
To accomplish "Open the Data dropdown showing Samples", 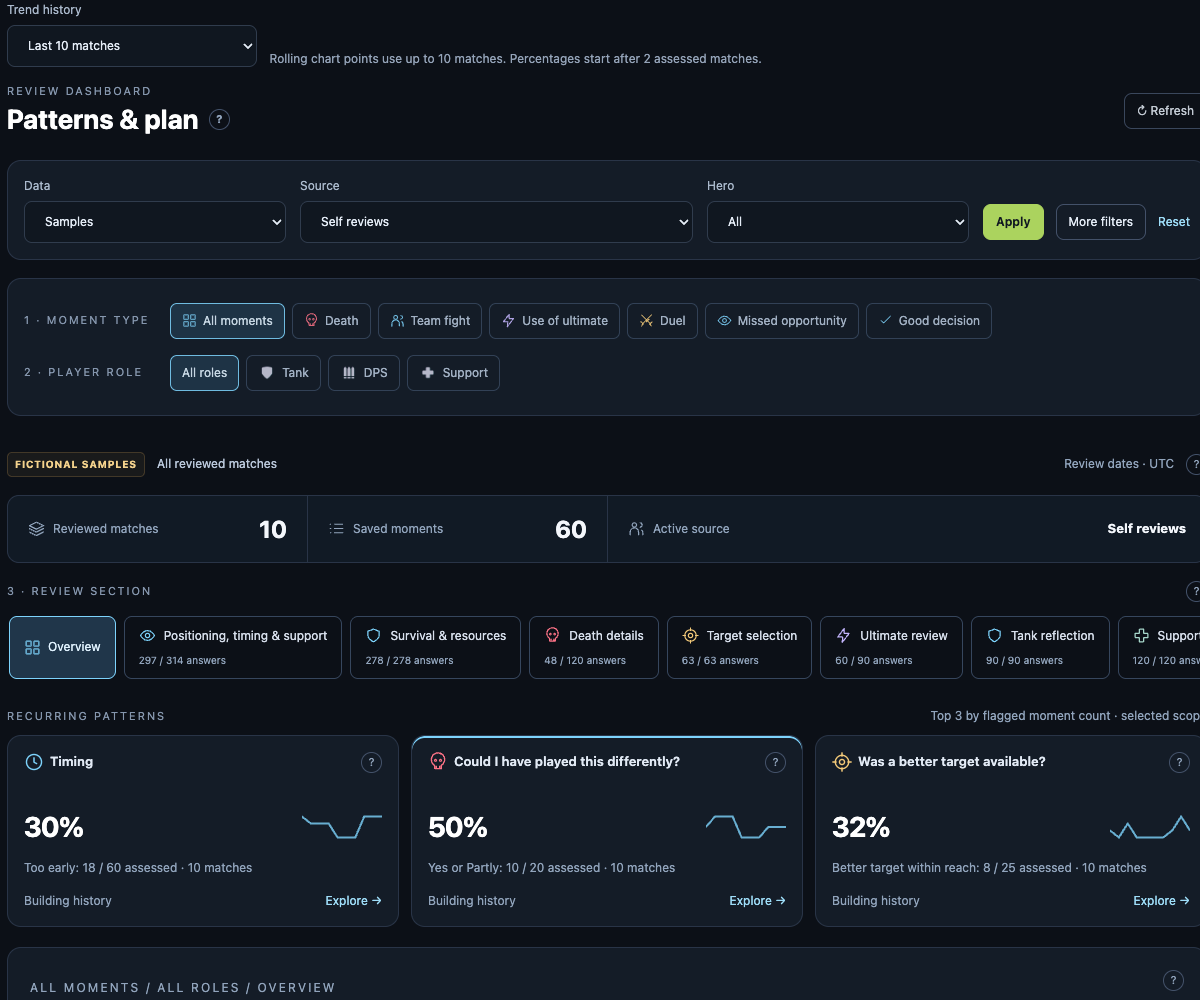I will click(x=155, y=222).
